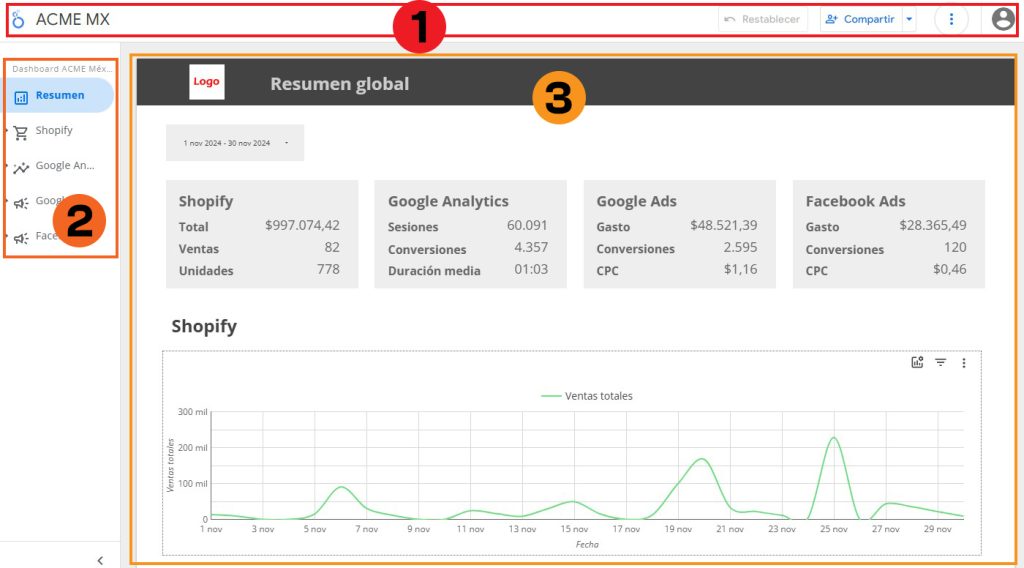Screen dimensions: 1024x568
Task: Click the Google Ads megaphone icon in sidebar
Action: [x=21, y=203]
